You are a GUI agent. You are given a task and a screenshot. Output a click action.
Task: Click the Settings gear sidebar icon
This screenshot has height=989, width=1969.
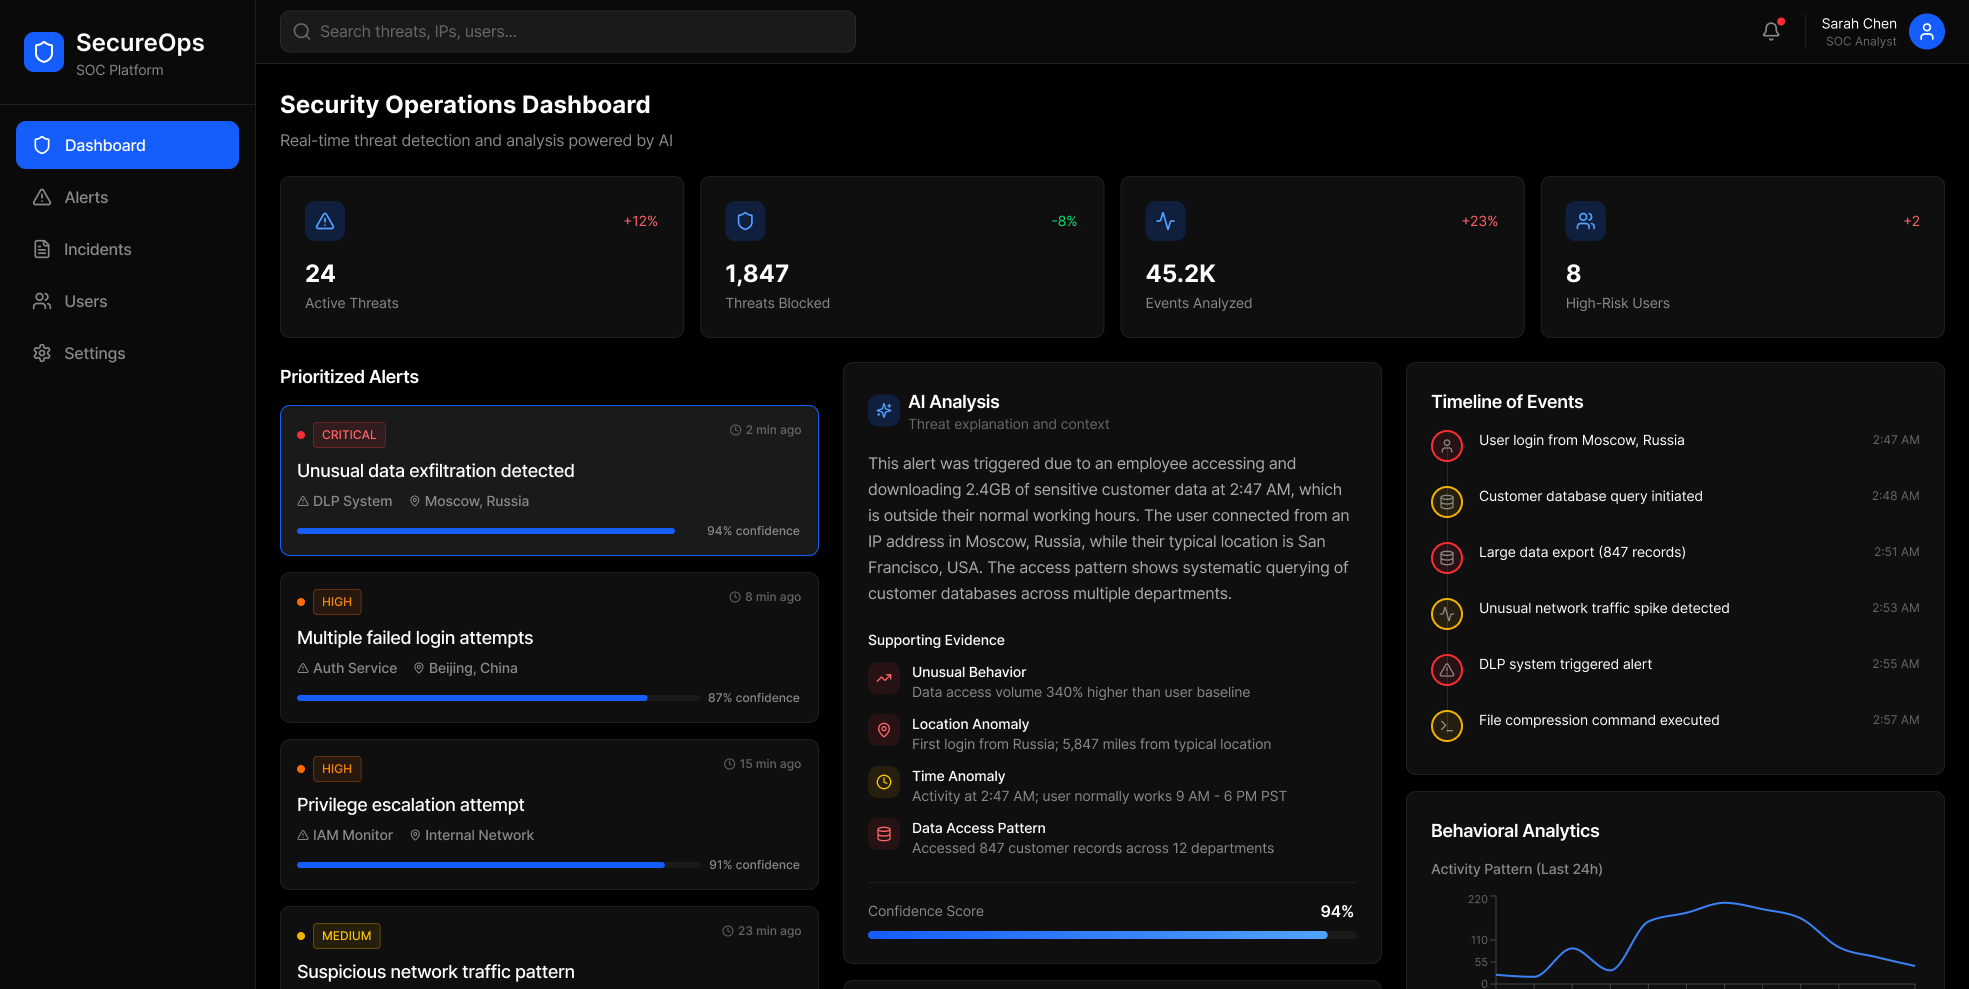click(x=42, y=353)
